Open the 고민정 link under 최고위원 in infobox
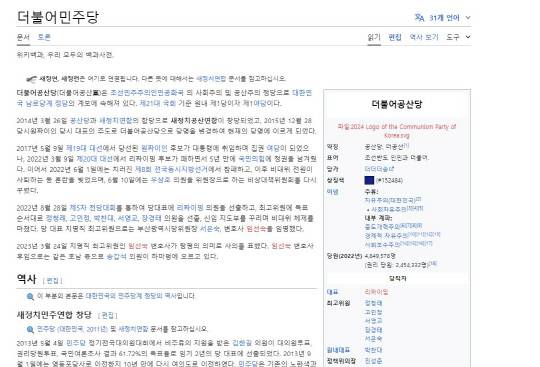 pyautogui.click(x=373, y=312)
